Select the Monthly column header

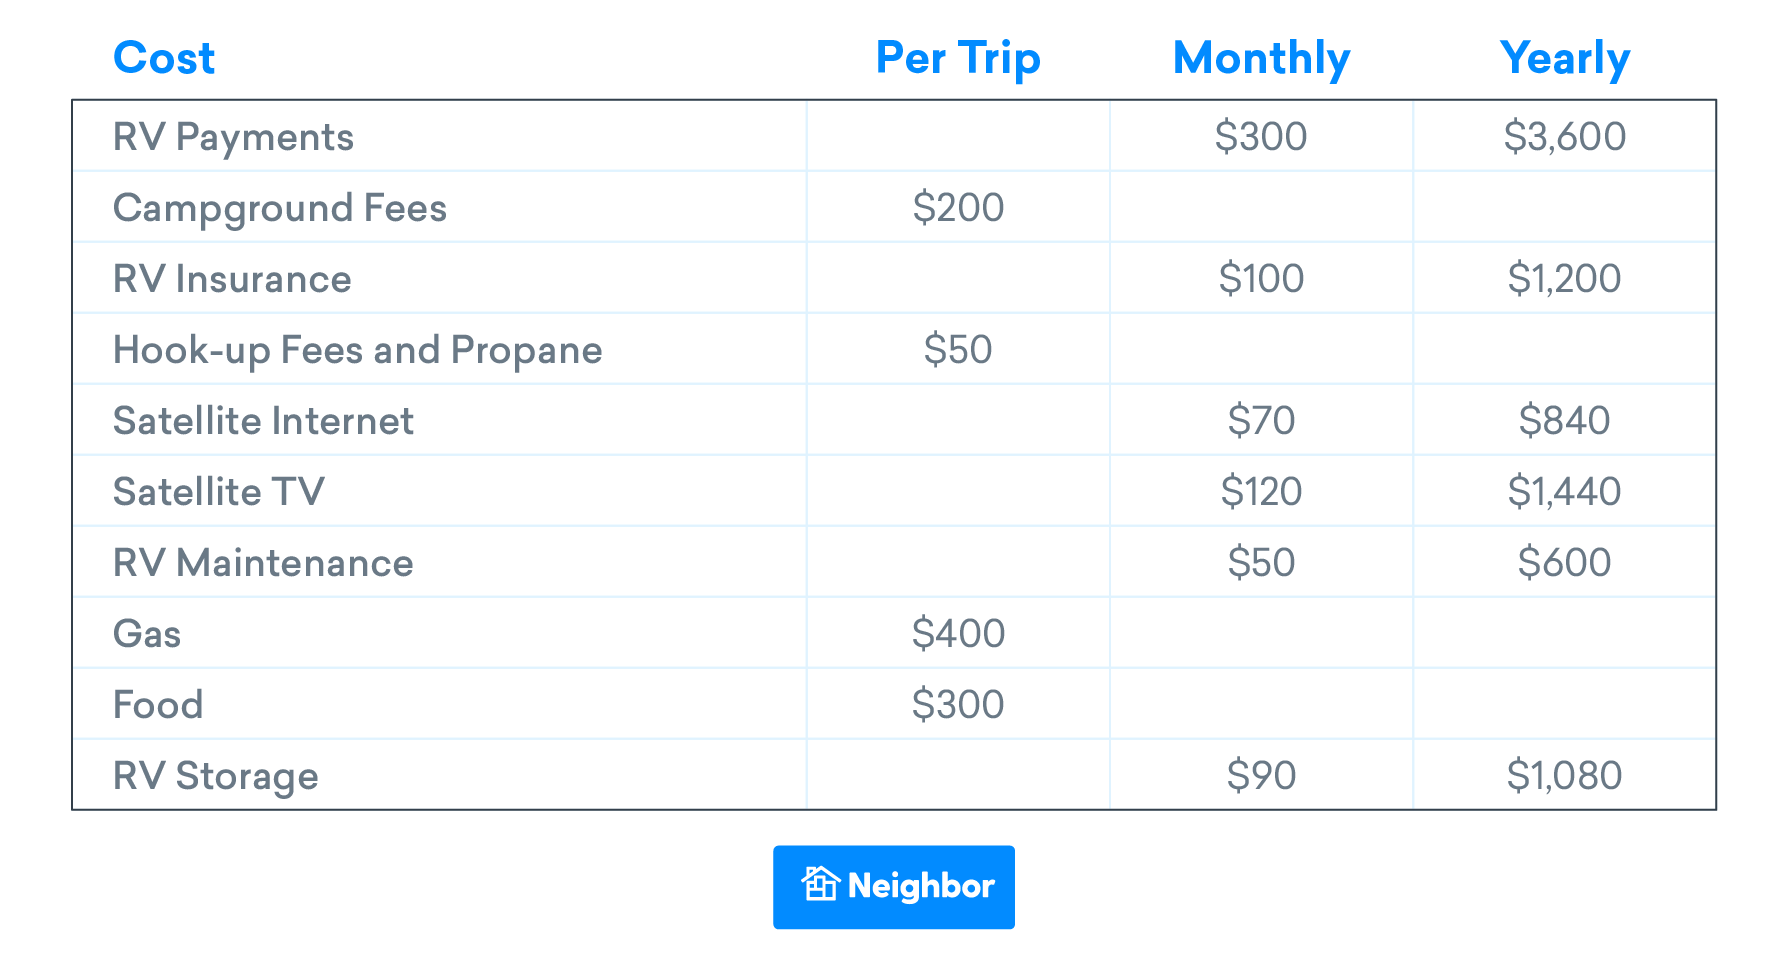click(1261, 58)
